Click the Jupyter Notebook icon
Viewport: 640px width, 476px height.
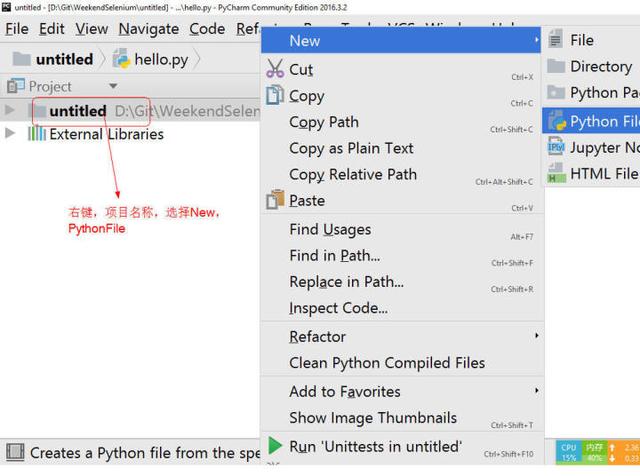point(556,147)
